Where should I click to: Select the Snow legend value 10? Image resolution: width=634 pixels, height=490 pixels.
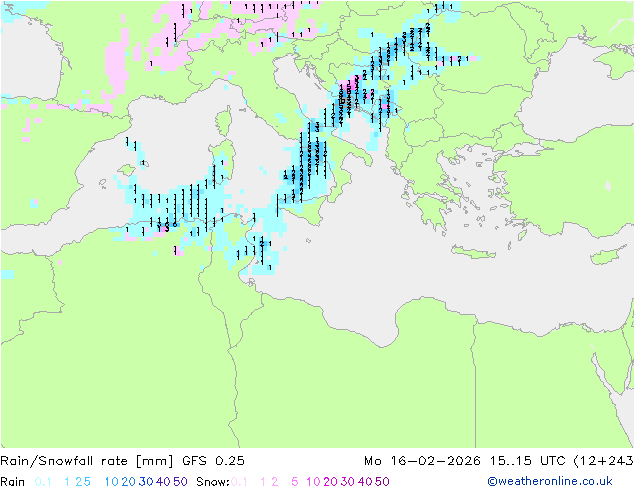pyautogui.click(x=313, y=482)
